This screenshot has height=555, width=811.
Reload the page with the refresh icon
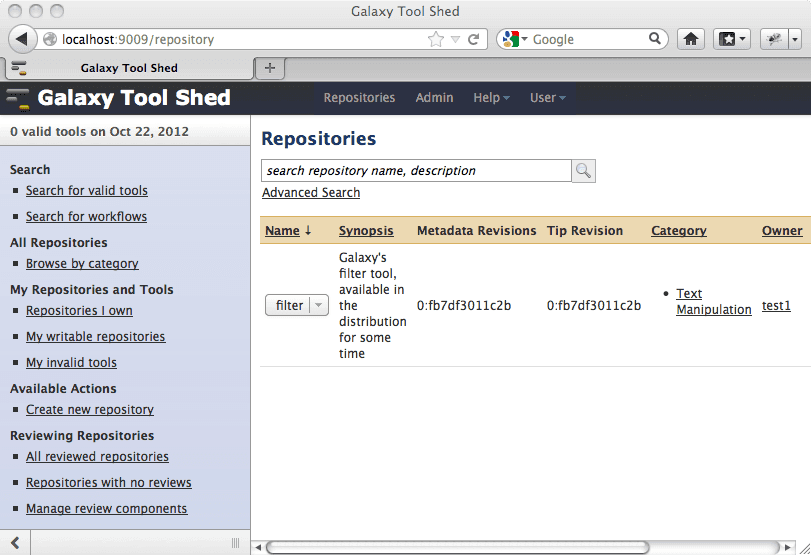[x=473, y=40]
